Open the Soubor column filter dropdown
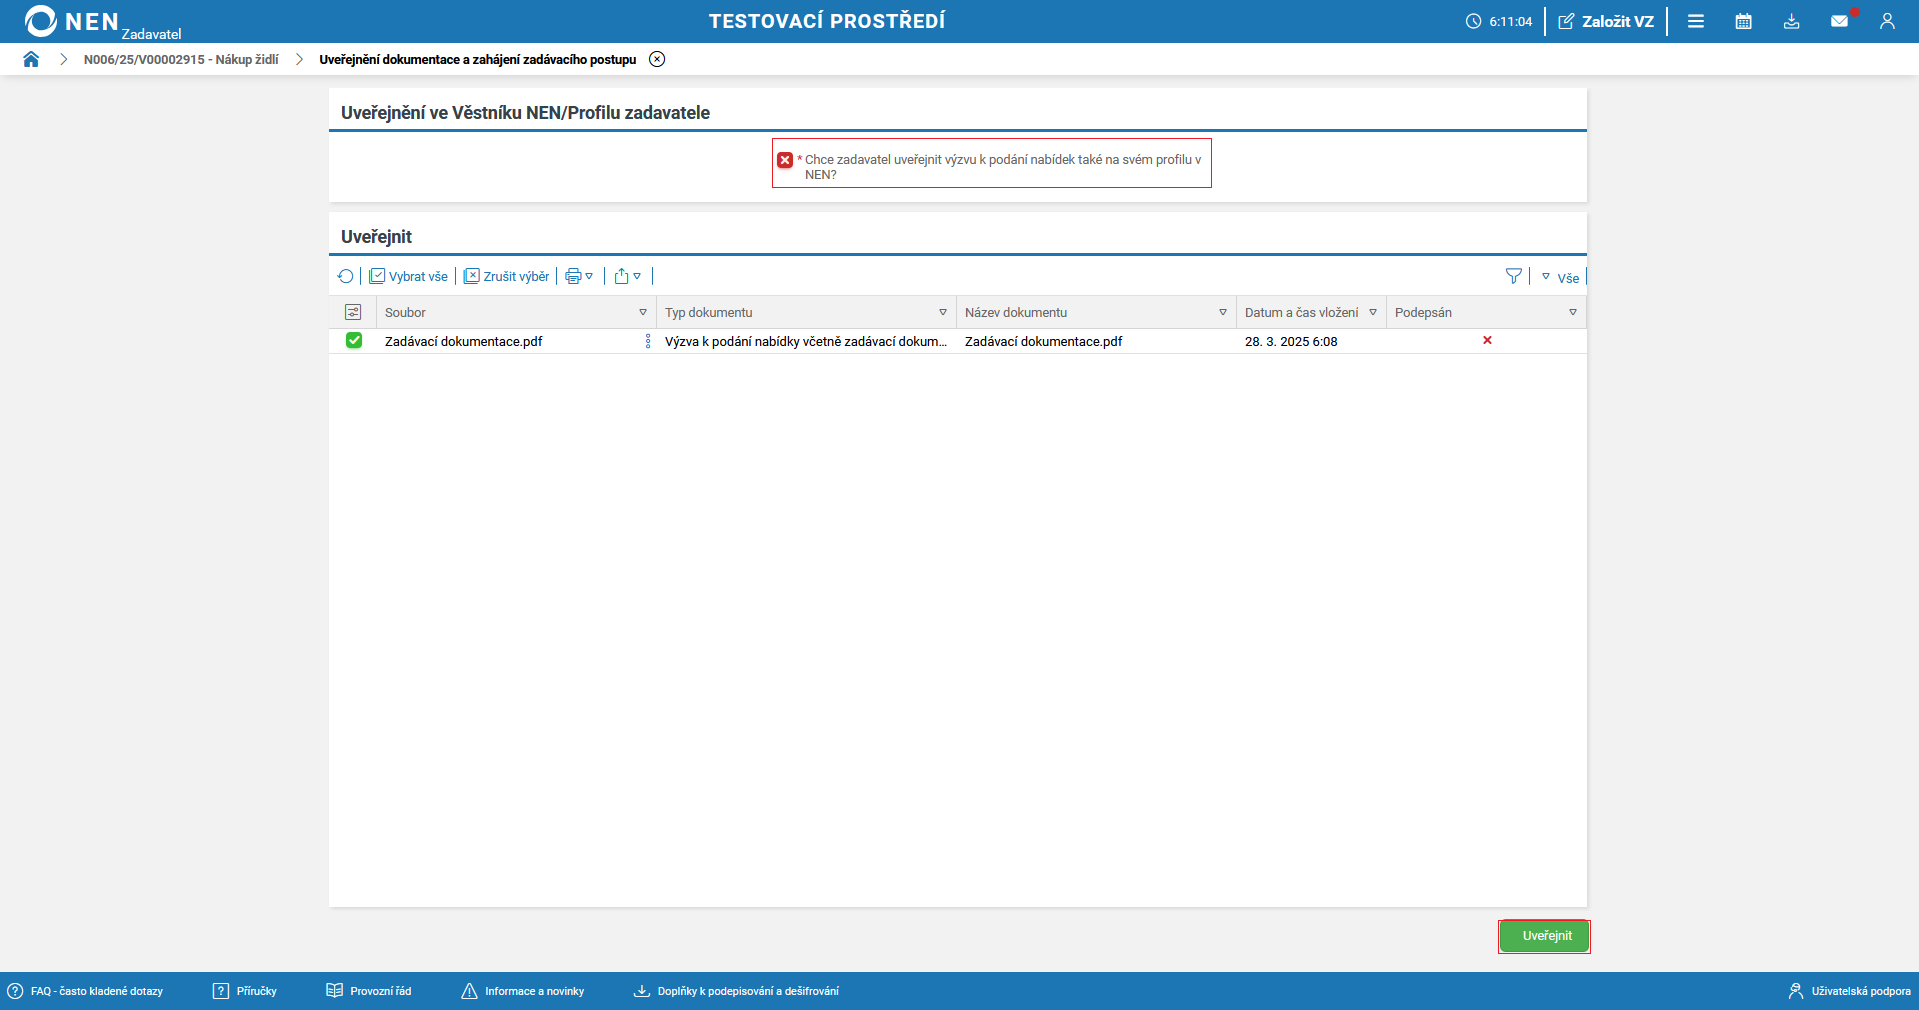Viewport: 1919px width, 1010px height. coord(643,313)
